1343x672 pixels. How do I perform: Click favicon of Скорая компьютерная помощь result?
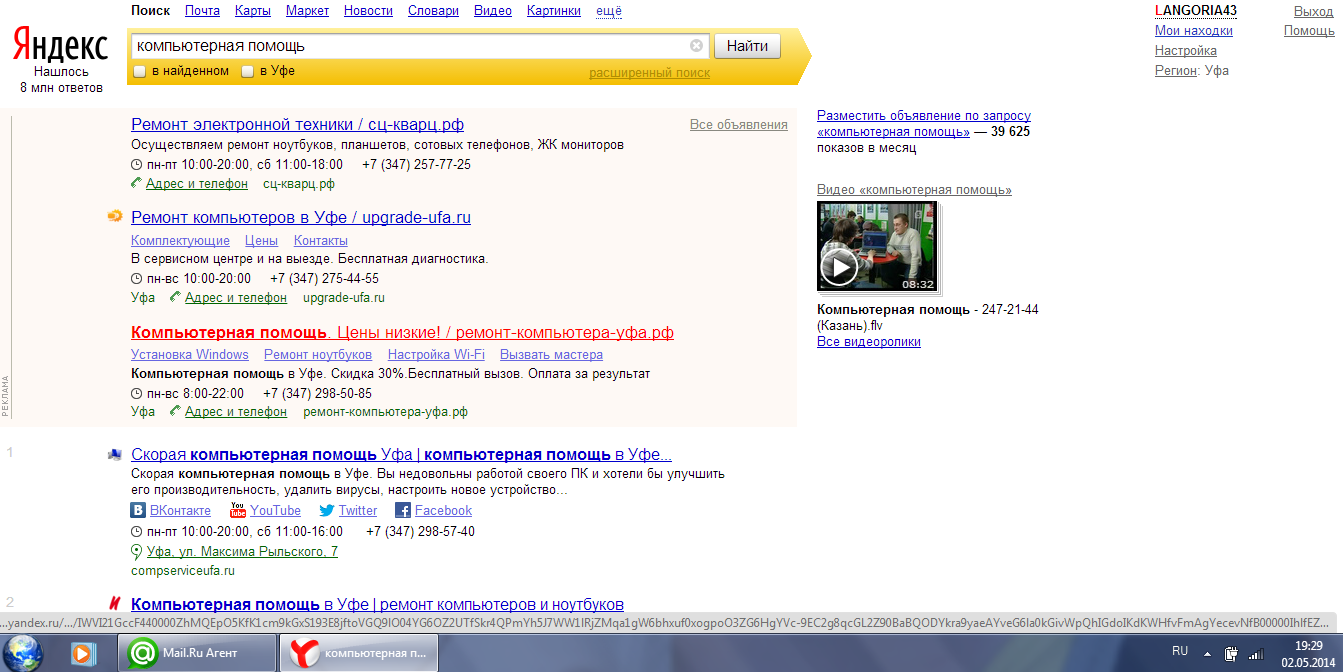pos(115,454)
